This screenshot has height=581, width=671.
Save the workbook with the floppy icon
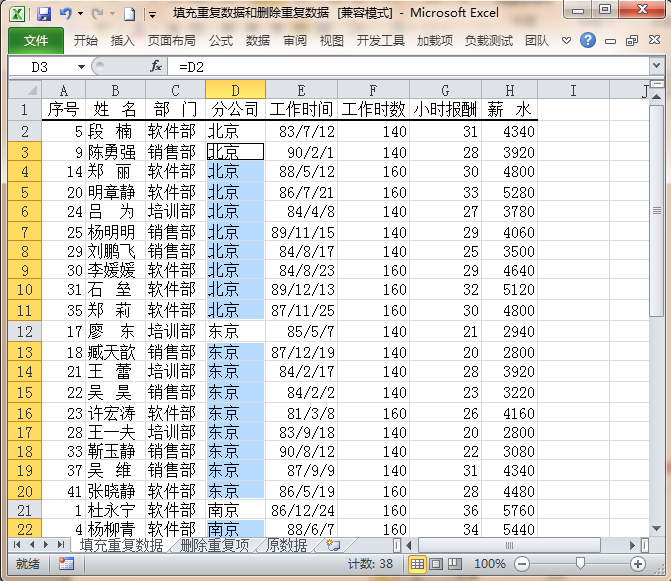coord(44,14)
